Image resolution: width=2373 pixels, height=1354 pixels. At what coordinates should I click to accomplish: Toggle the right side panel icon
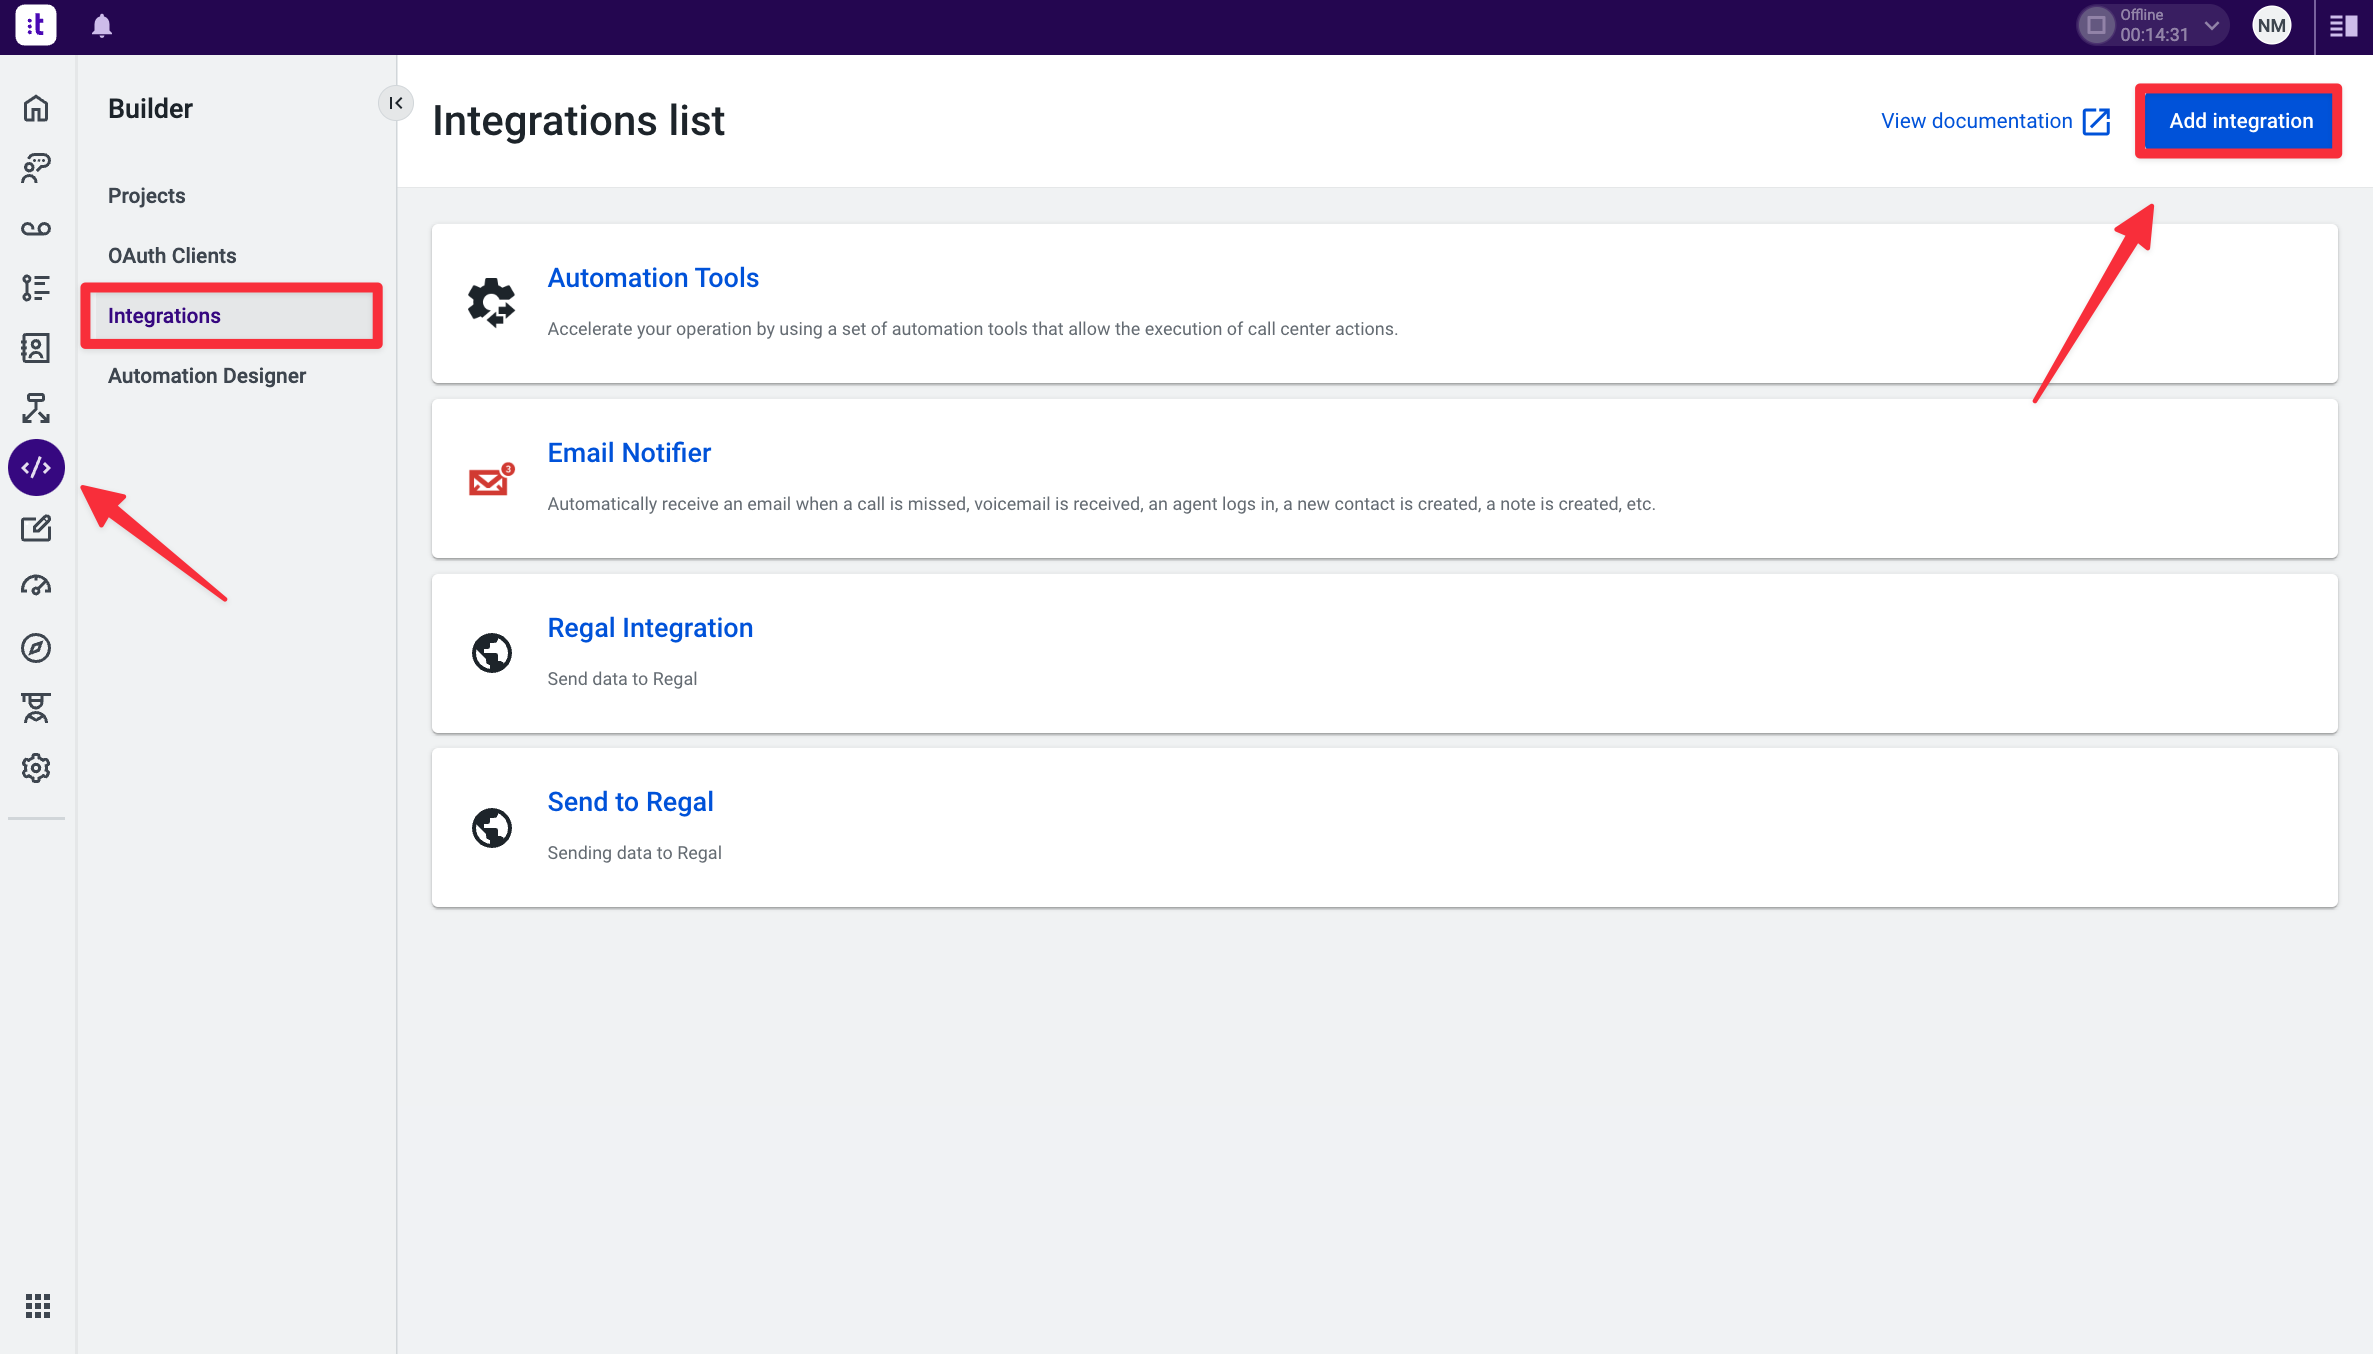click(2344, 26)
